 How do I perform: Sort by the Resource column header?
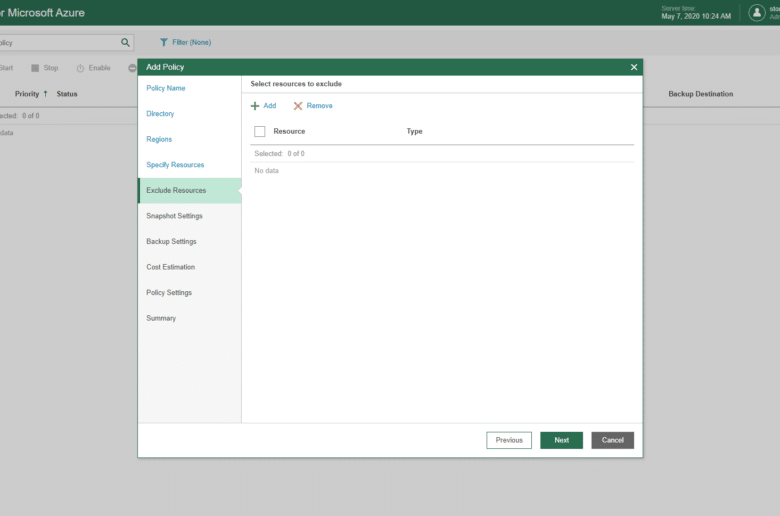coord(289,131)
